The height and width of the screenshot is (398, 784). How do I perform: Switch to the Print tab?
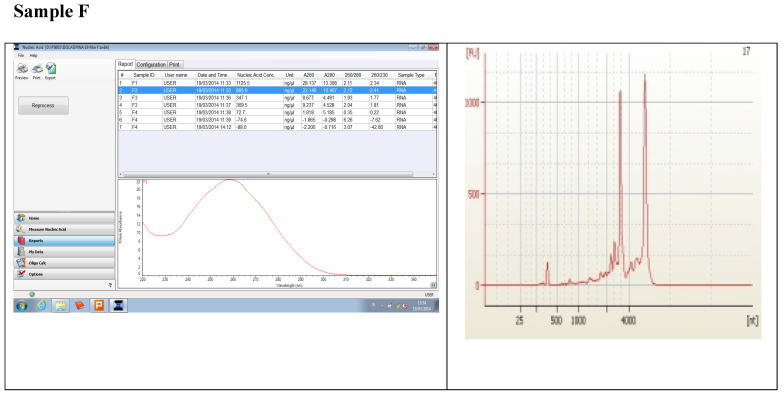[x=174, y=65]
